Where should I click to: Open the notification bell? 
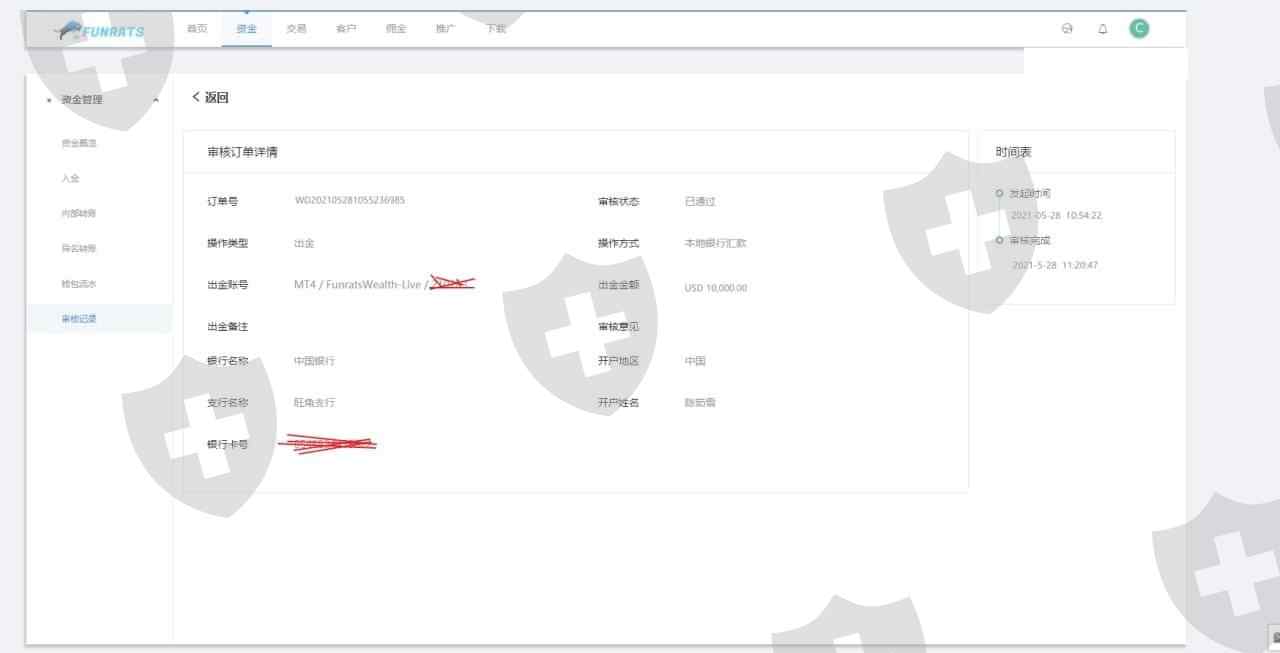(1103, 29)
